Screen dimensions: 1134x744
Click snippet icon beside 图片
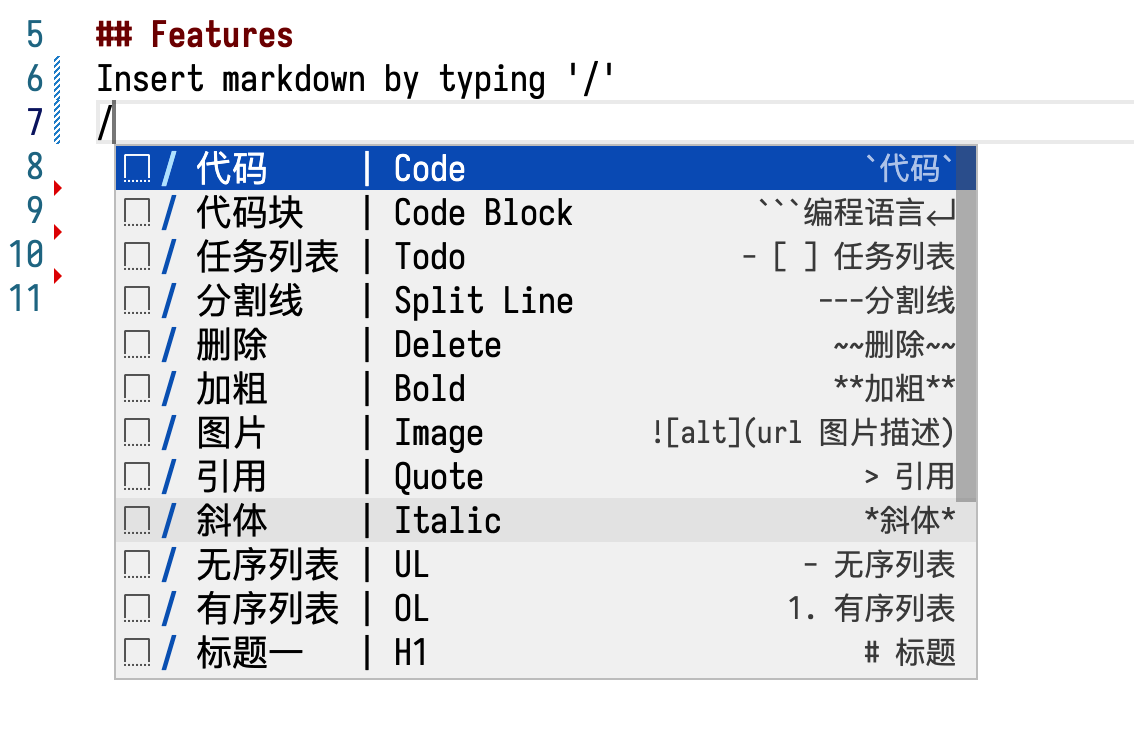click(x=137, y=433)
